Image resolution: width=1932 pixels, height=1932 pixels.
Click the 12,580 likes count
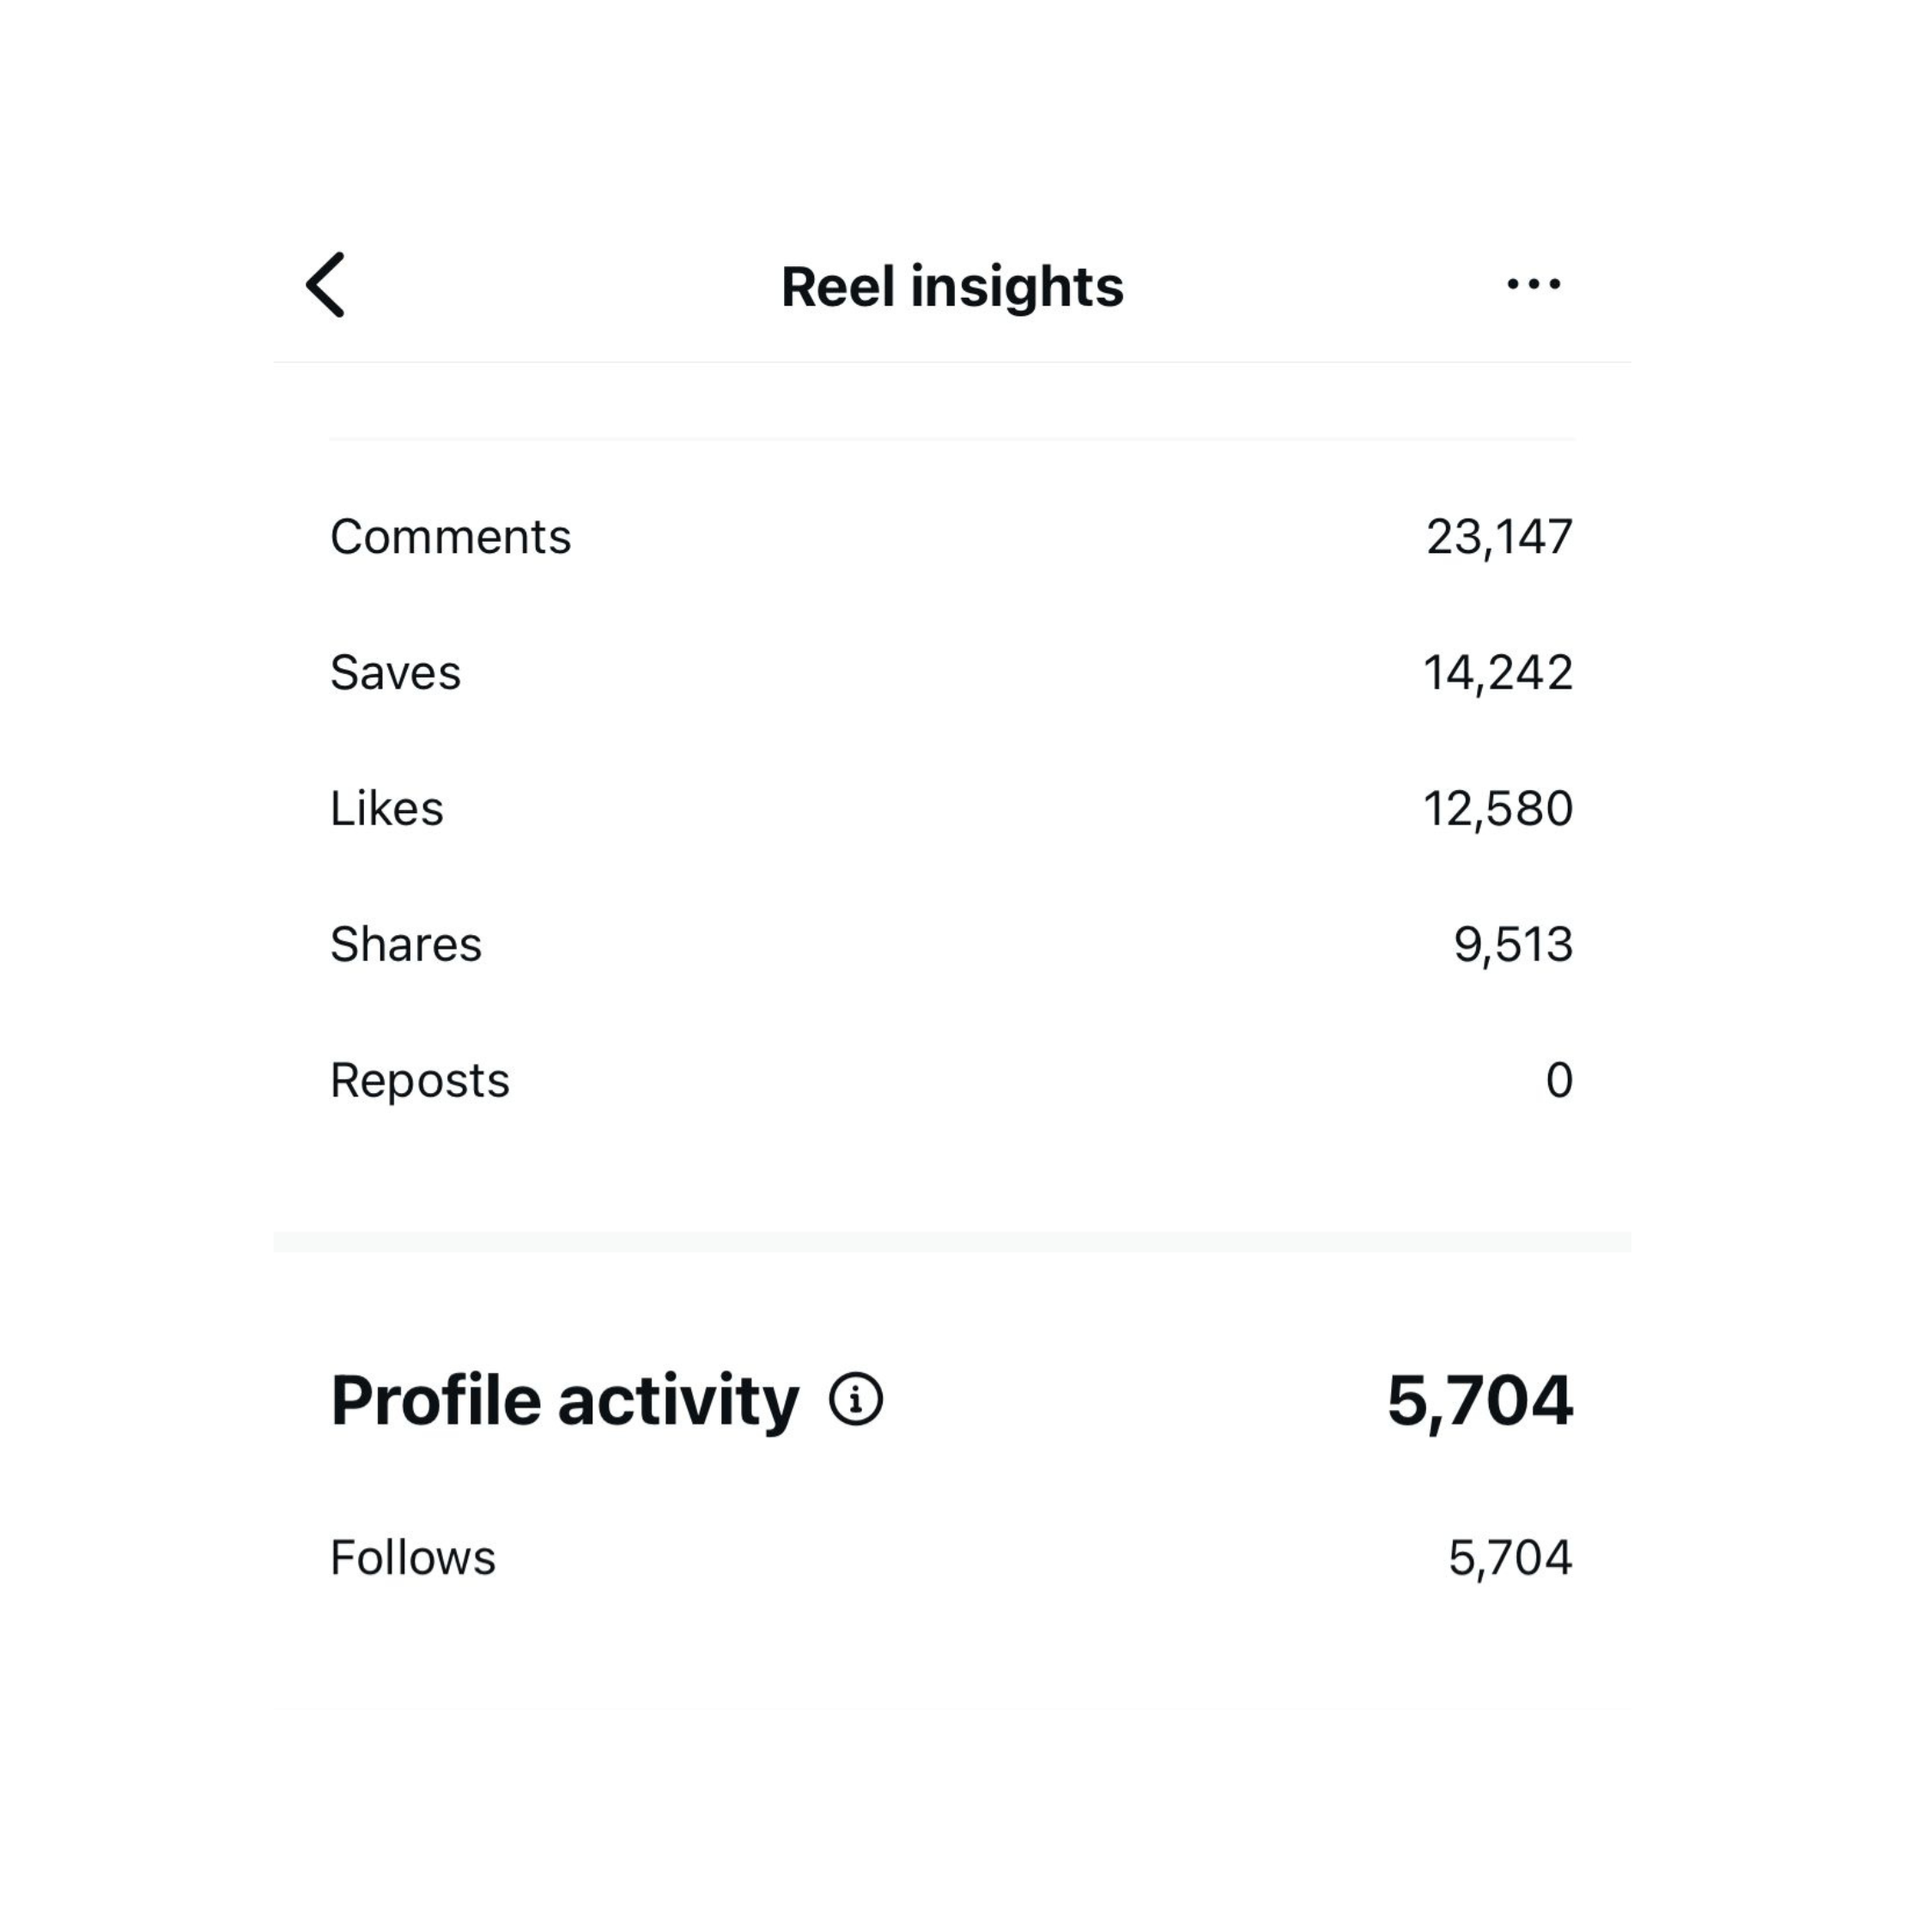1498,808
